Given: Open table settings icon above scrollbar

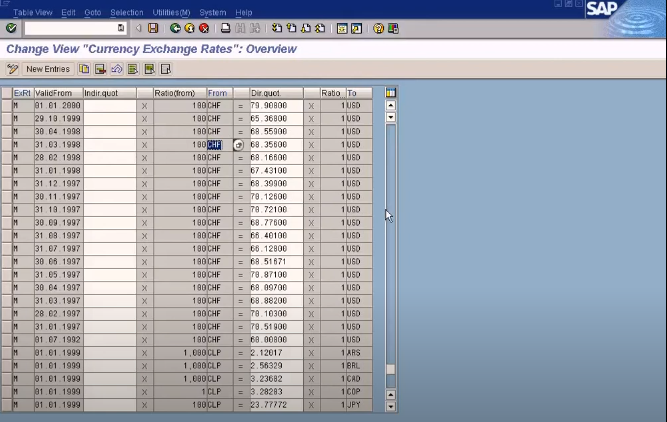Looking at the screenshot, I should (x=391, y=92).
